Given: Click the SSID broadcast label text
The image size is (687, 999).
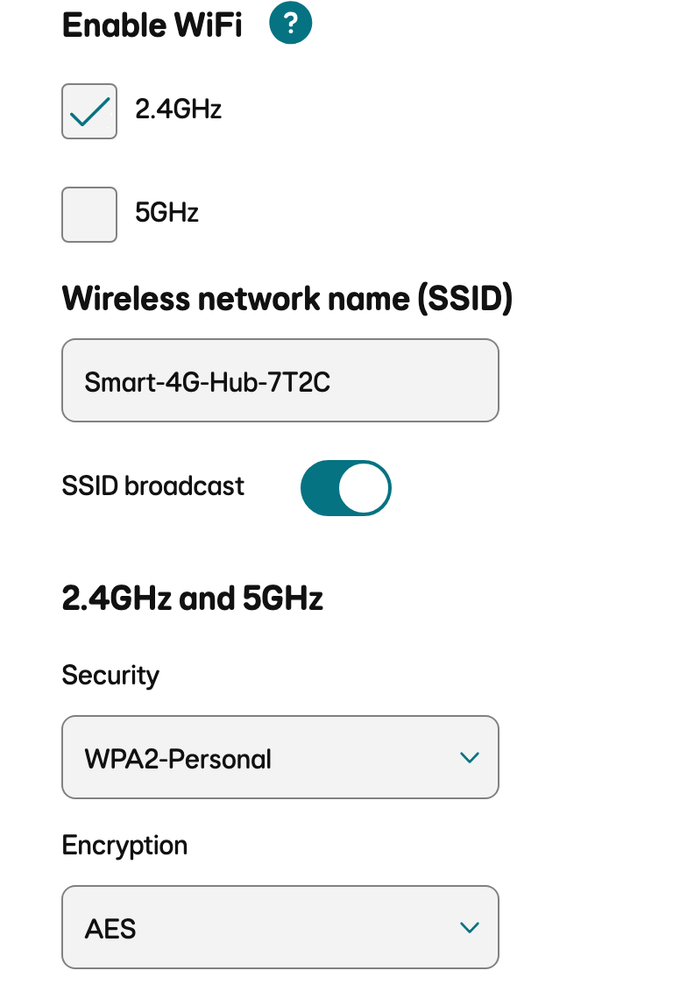Looking at the screenshot, I should tap(153, 486).
